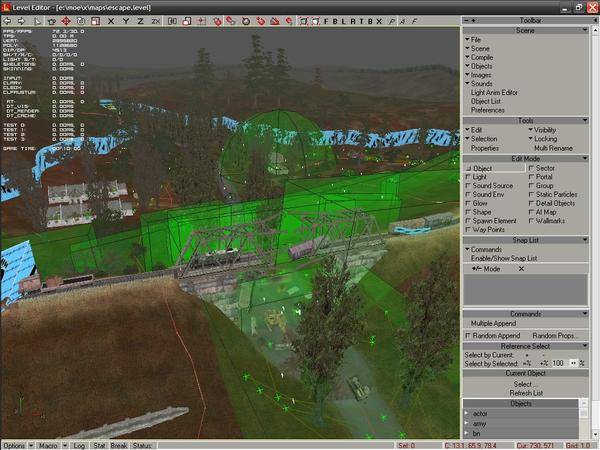Click the Z axis constraint icon
The width and height of the screenshot is (600, 450).
tap(139, 20)
